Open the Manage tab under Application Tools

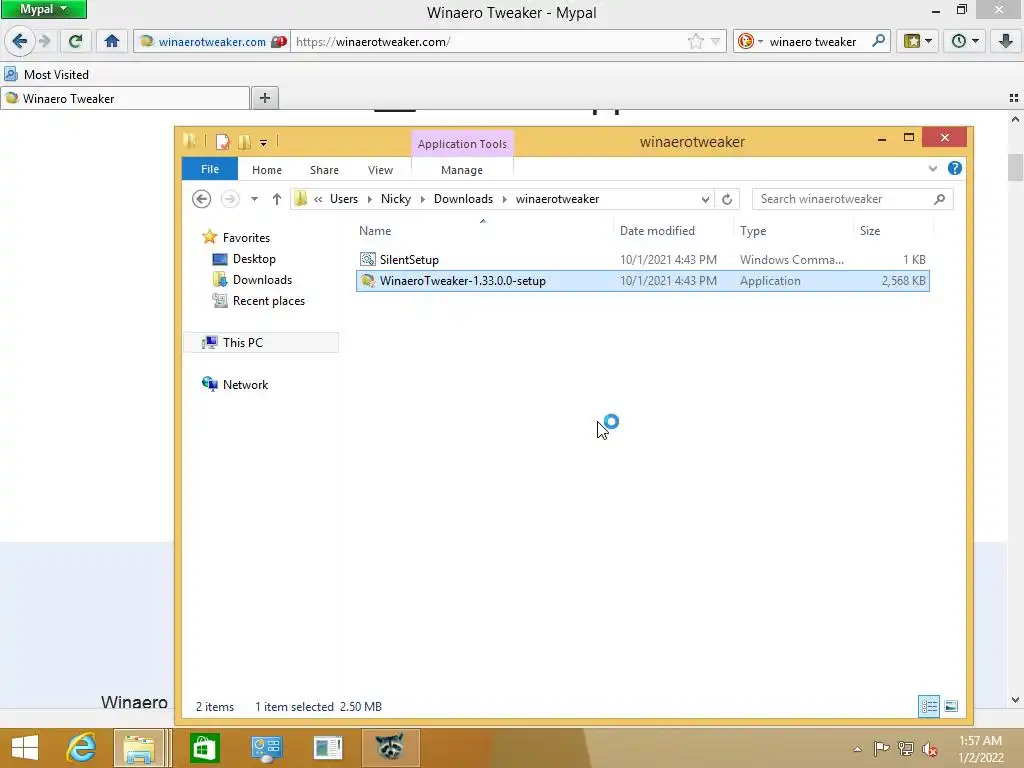click(x=462, y=170)
